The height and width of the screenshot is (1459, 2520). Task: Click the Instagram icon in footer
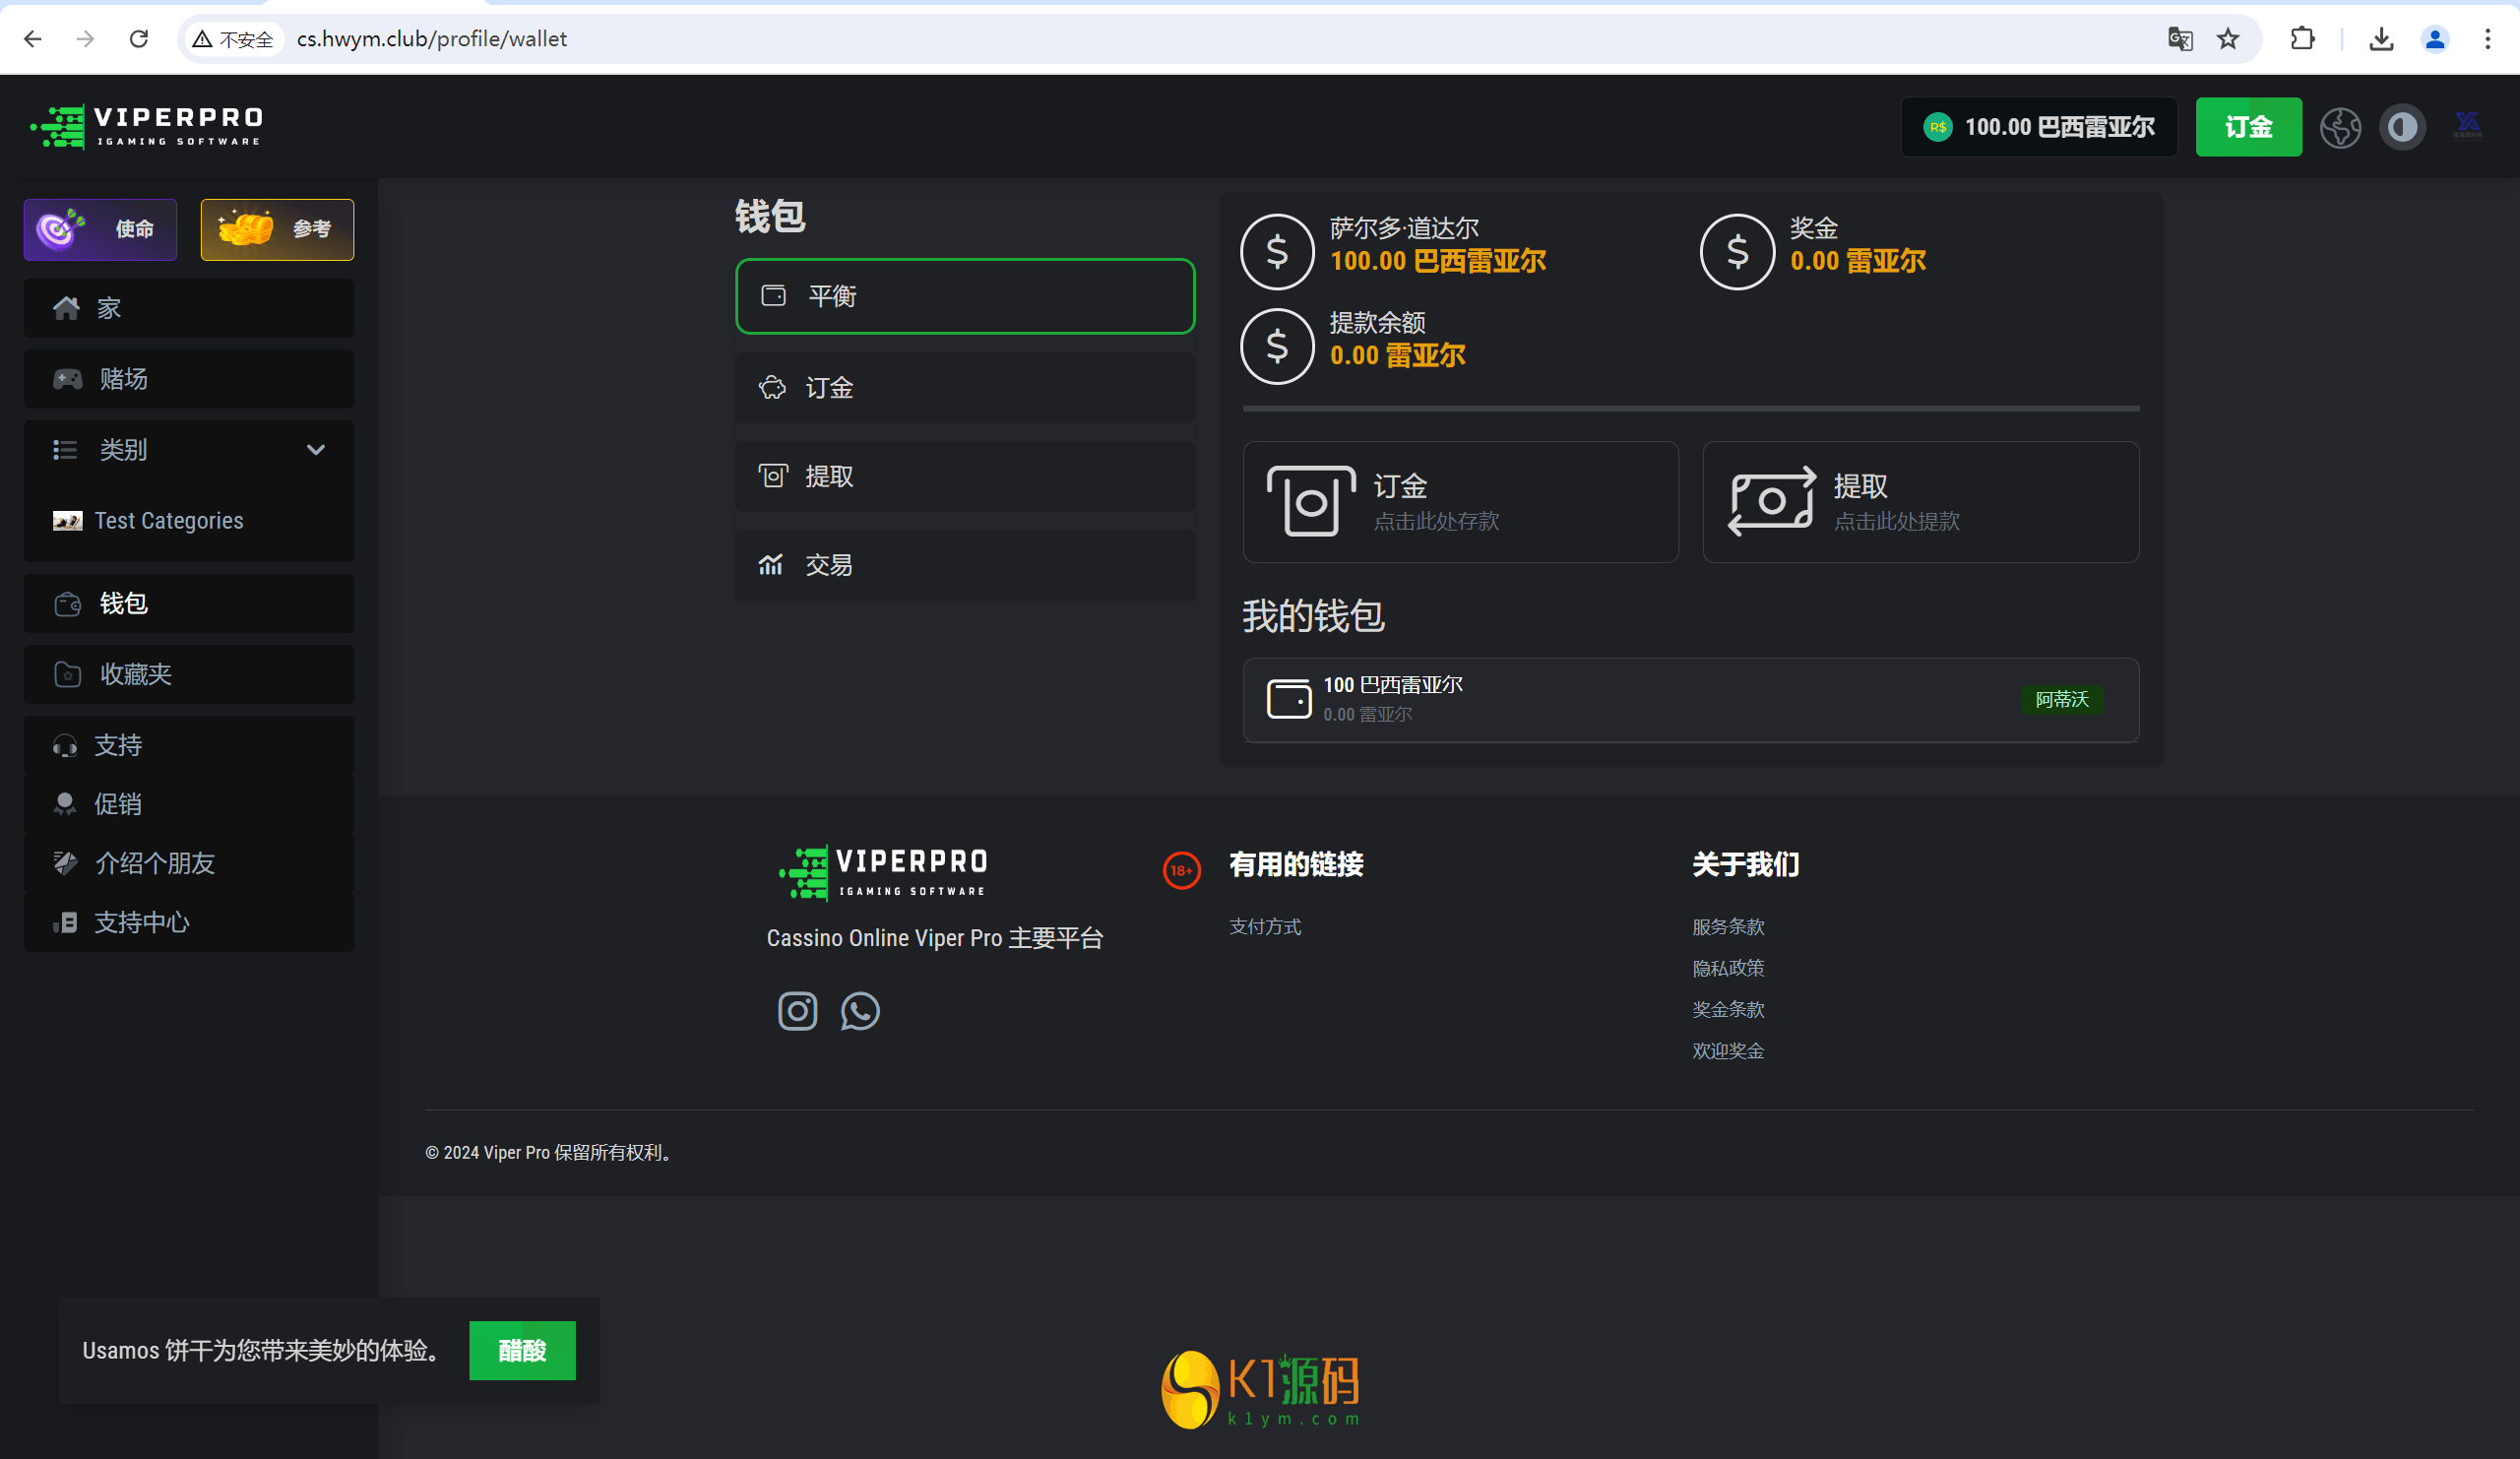[x=797, y=1011]
